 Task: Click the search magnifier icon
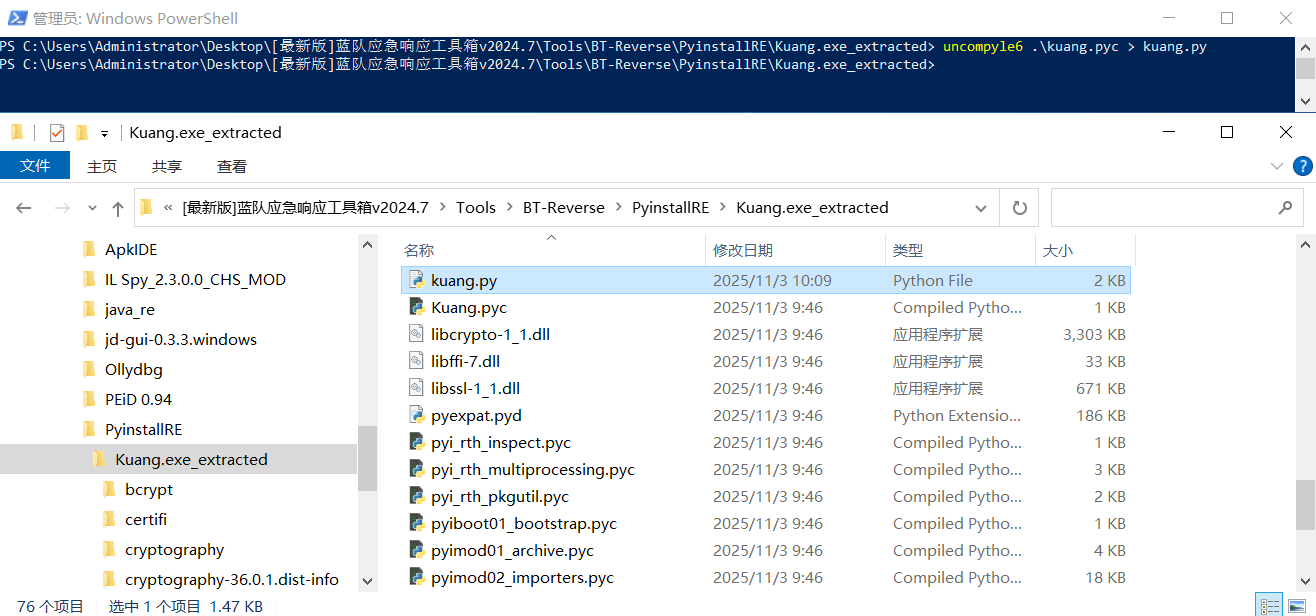tap(1285, 208)
